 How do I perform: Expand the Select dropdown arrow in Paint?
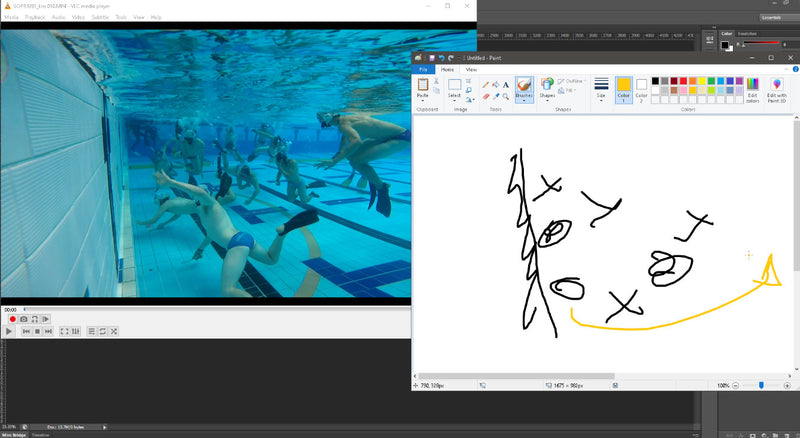tap(455, 101)
